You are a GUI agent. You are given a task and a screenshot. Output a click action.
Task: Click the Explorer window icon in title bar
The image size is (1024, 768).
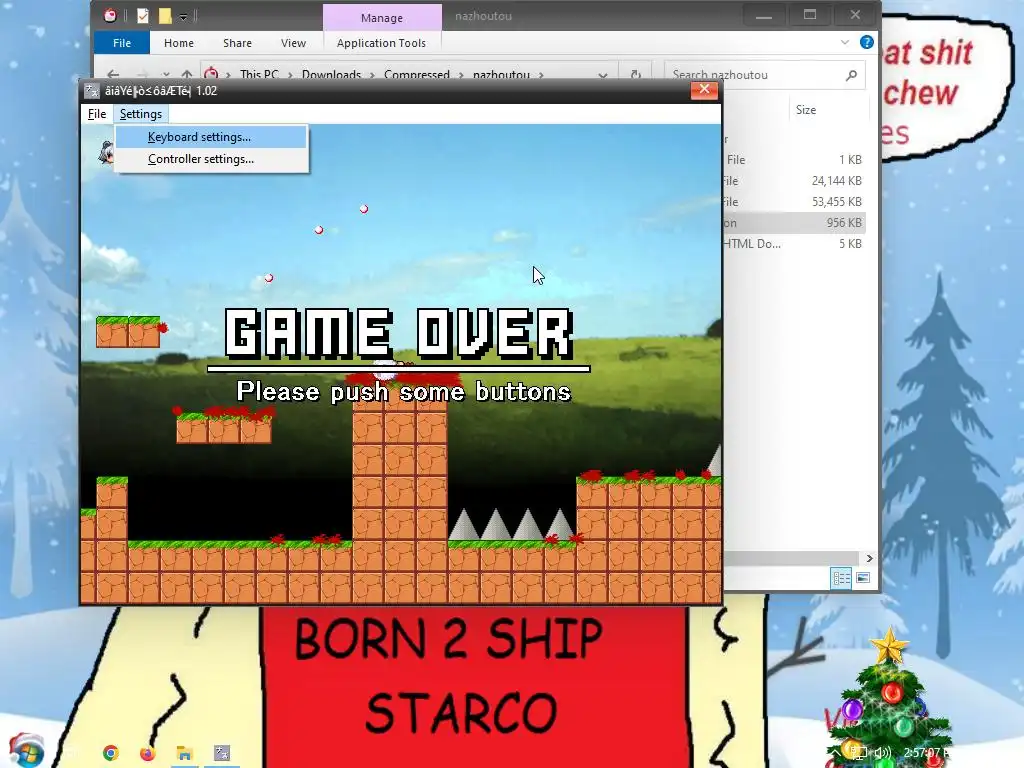[111, 15]
